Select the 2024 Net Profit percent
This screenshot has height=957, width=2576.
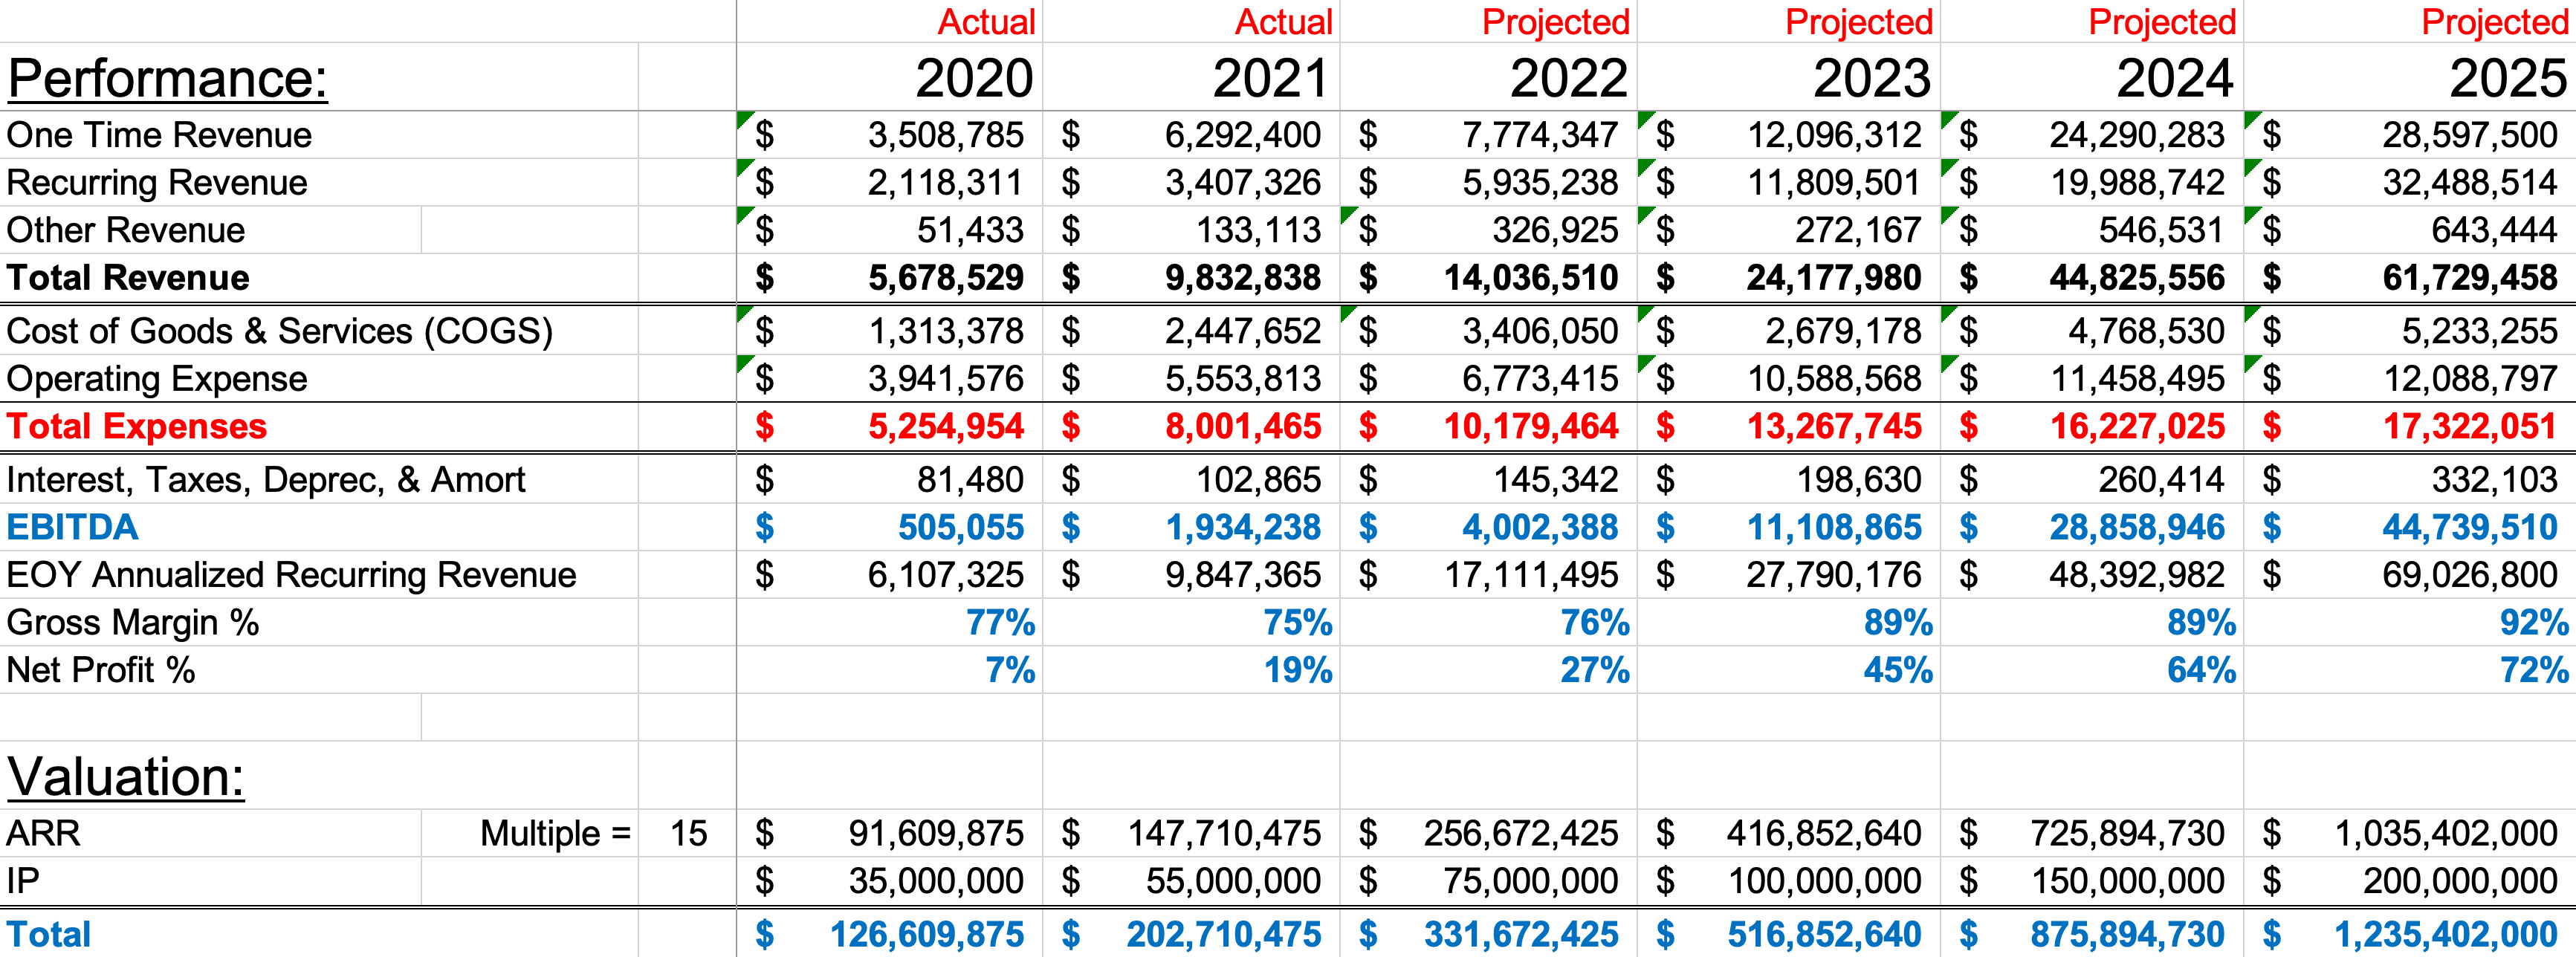pos(2200,670)
